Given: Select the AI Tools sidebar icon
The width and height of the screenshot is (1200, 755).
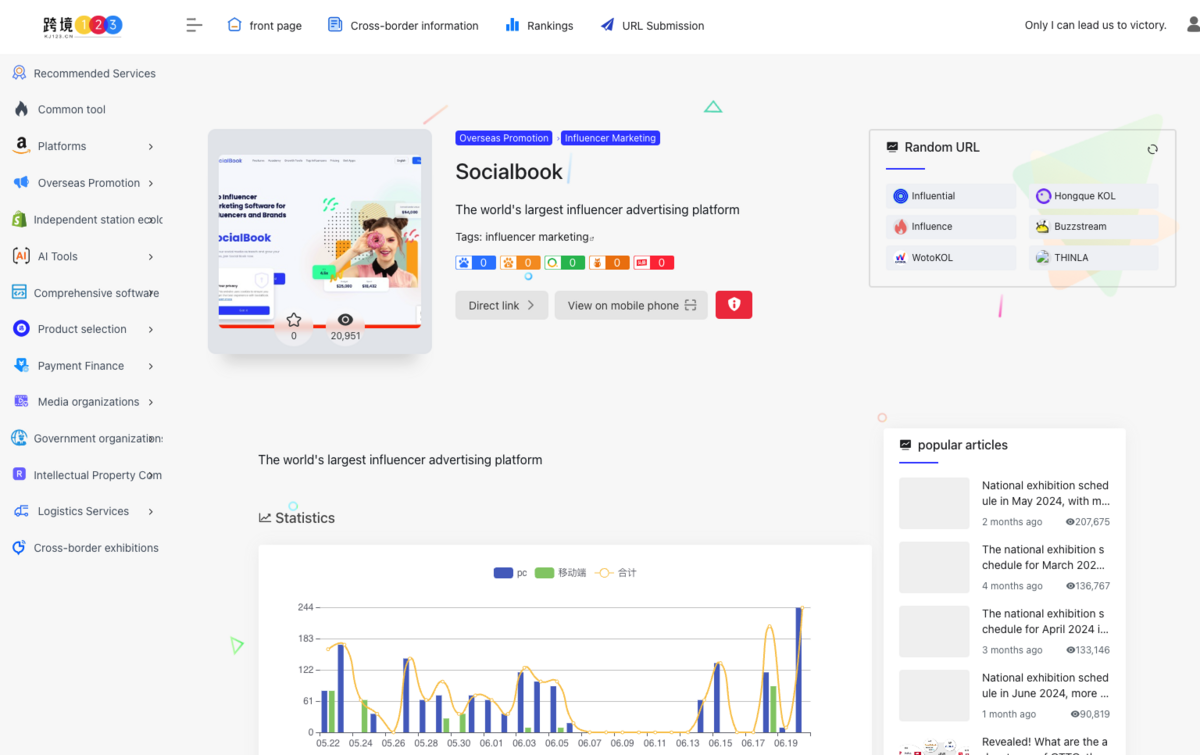Looking at the screenshot, I should click(20, 256).
